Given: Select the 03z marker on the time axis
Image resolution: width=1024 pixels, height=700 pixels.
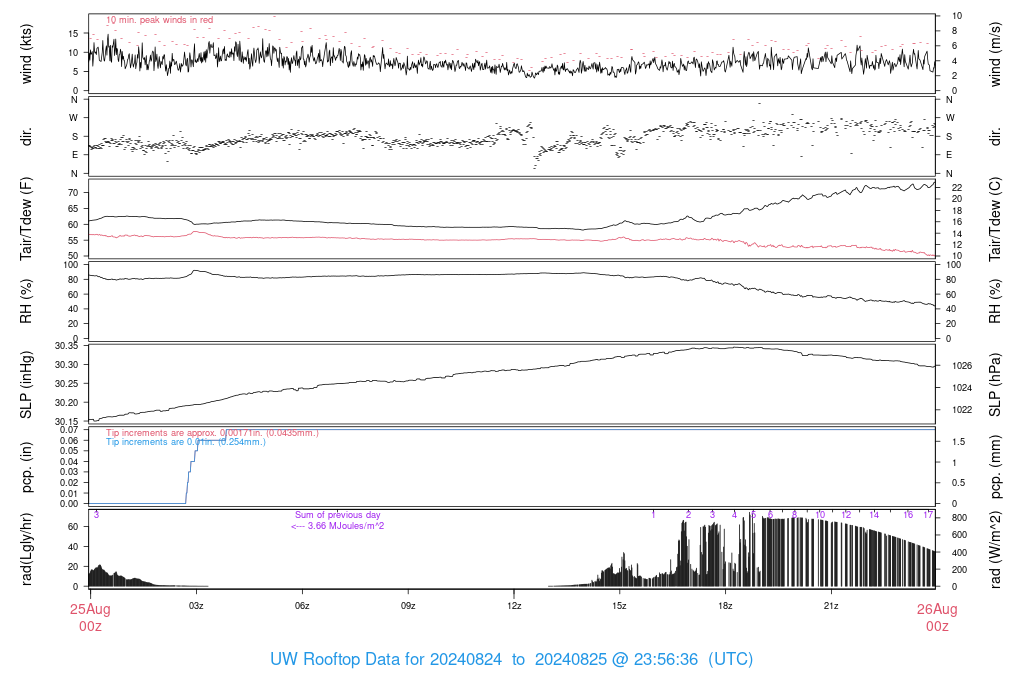Looking at the screenshot, I should click(x=196, y=606).
